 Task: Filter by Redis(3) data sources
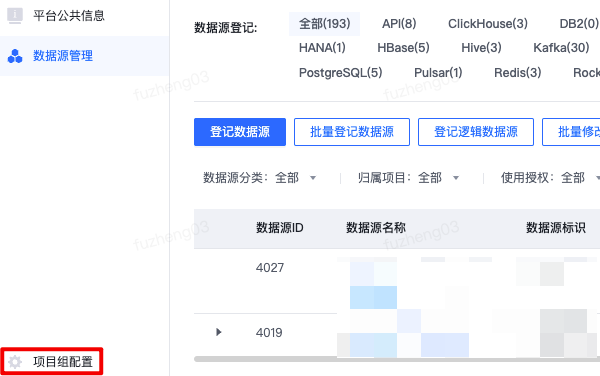518,73
